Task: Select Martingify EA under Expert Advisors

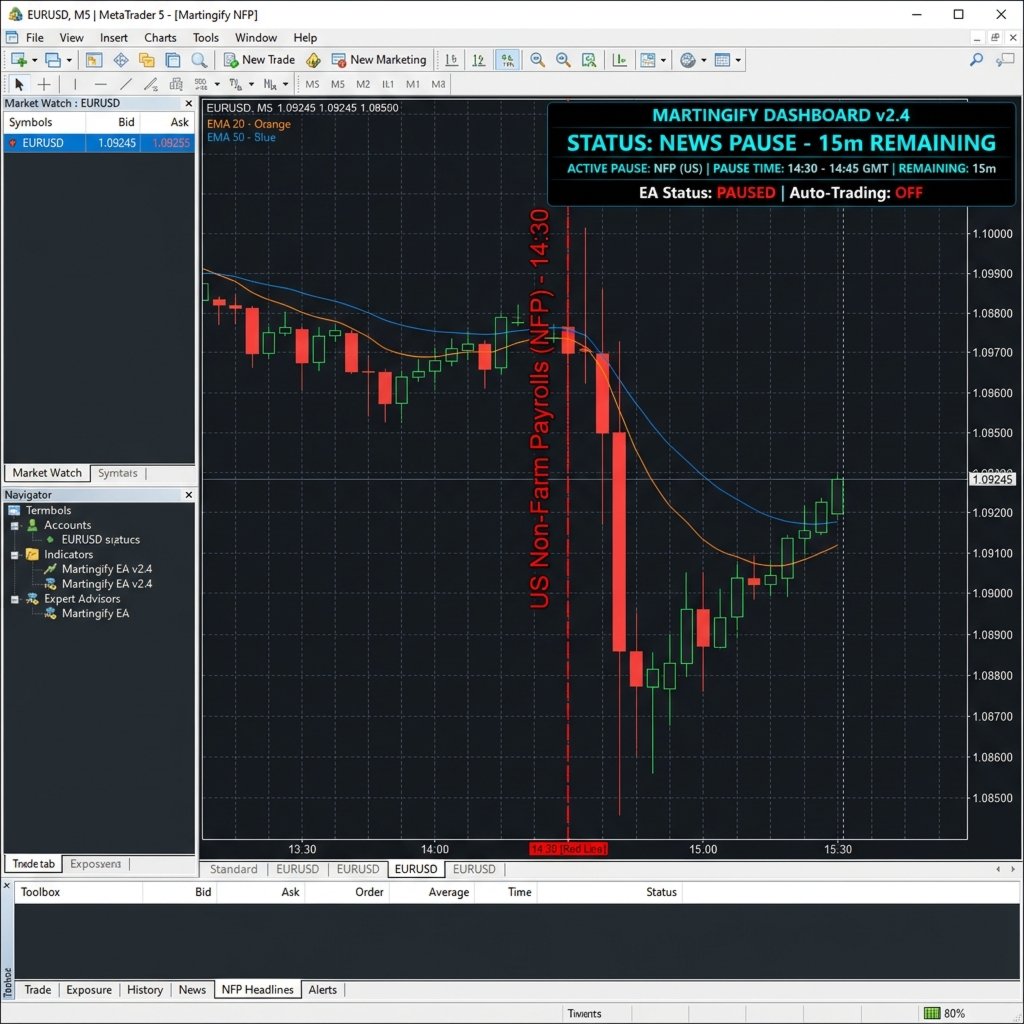Action: (95, 614)
